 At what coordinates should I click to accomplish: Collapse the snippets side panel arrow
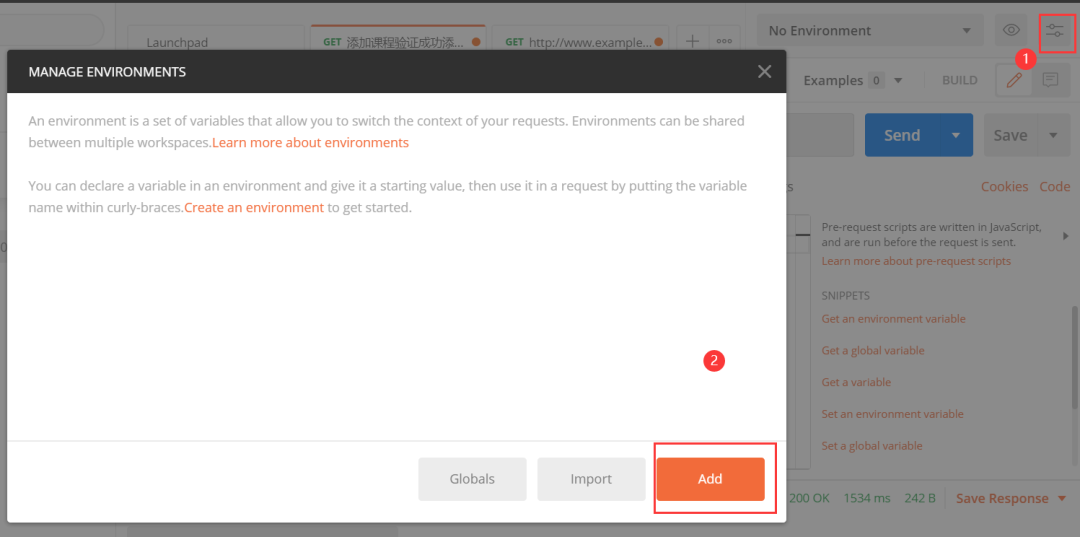1066,235
